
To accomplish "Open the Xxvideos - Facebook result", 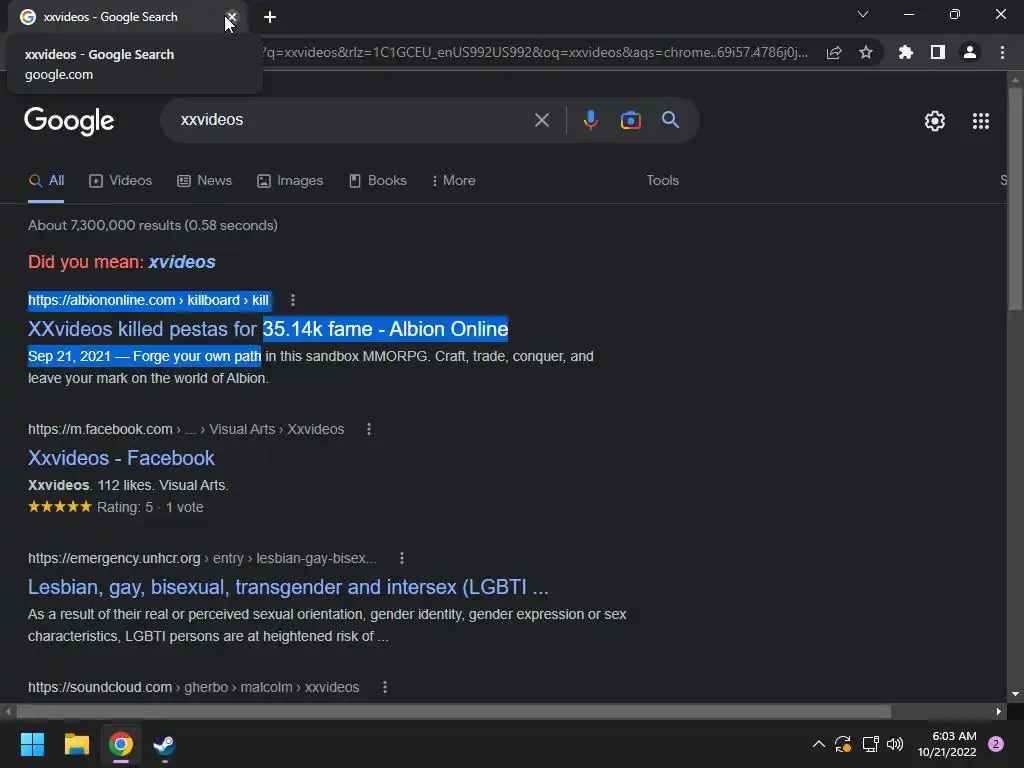I will pyautogui.click(x=121, y=458).
